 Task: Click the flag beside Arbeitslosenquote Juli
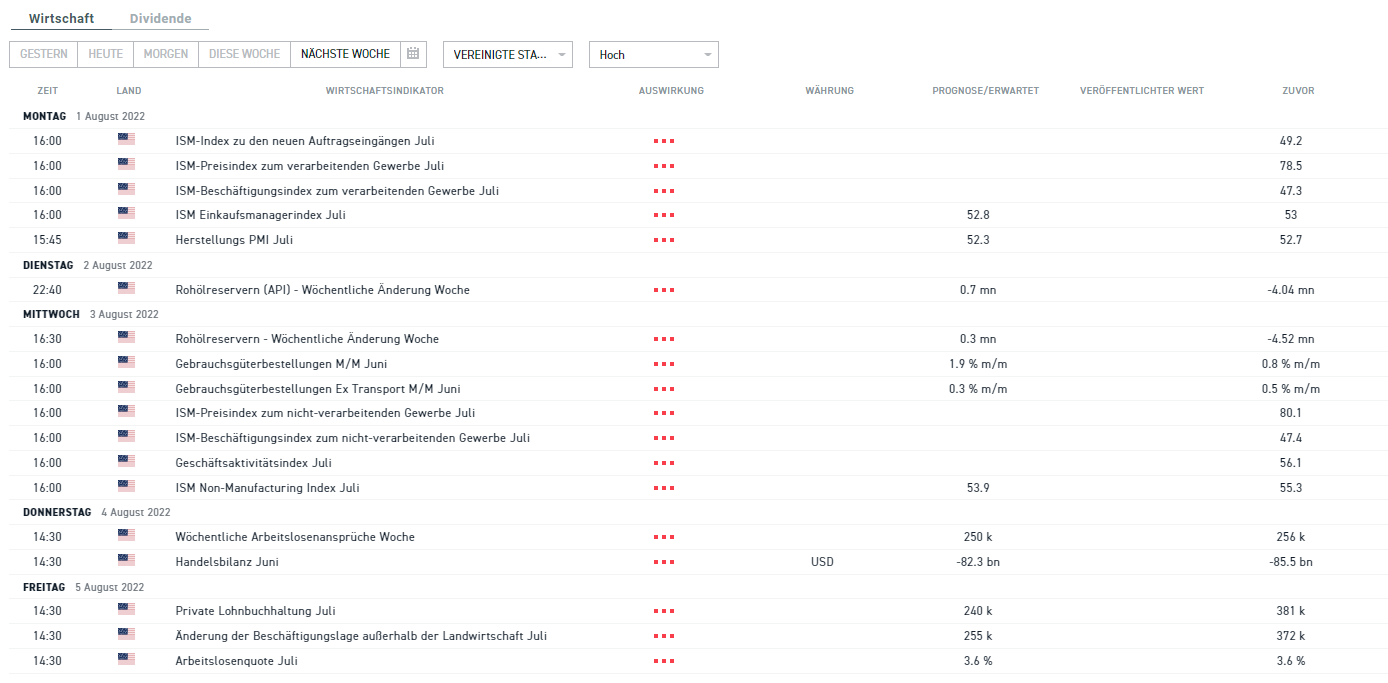[126, 660]
